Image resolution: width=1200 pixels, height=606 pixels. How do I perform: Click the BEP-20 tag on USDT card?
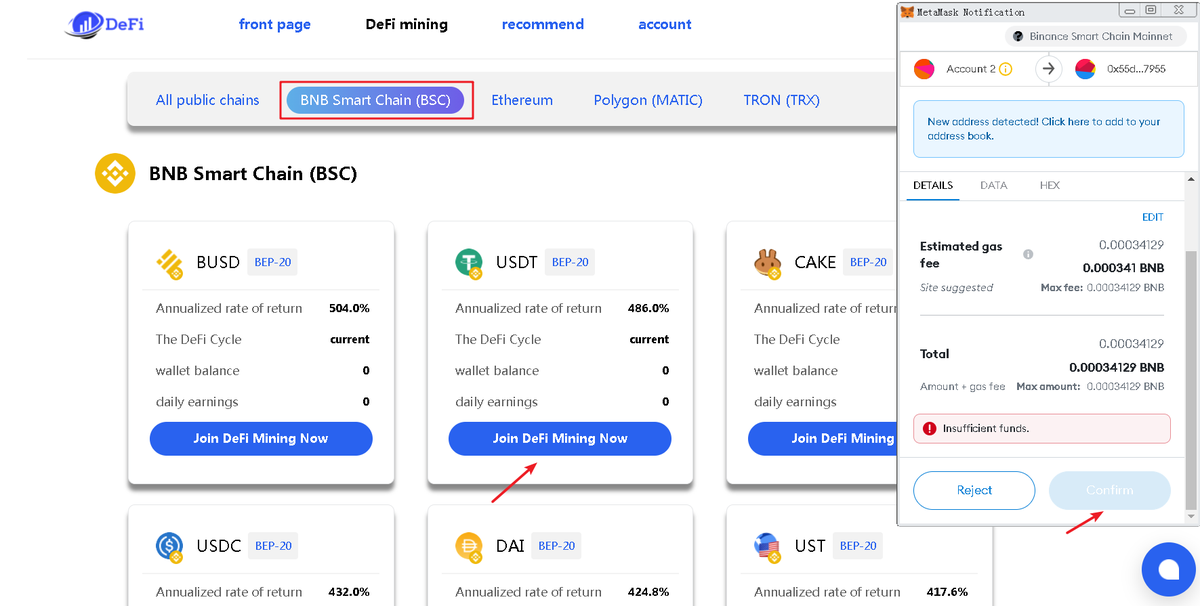click(x=570, y=263)
